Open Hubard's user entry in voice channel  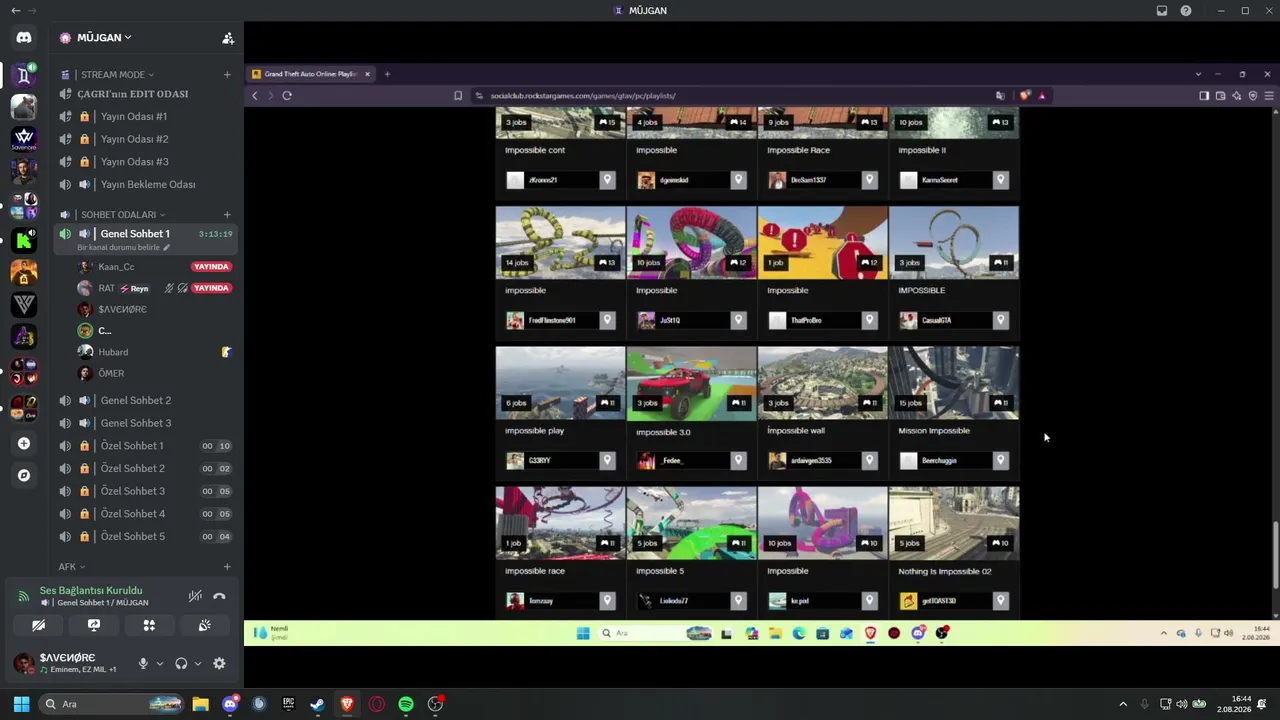point(155,352)
